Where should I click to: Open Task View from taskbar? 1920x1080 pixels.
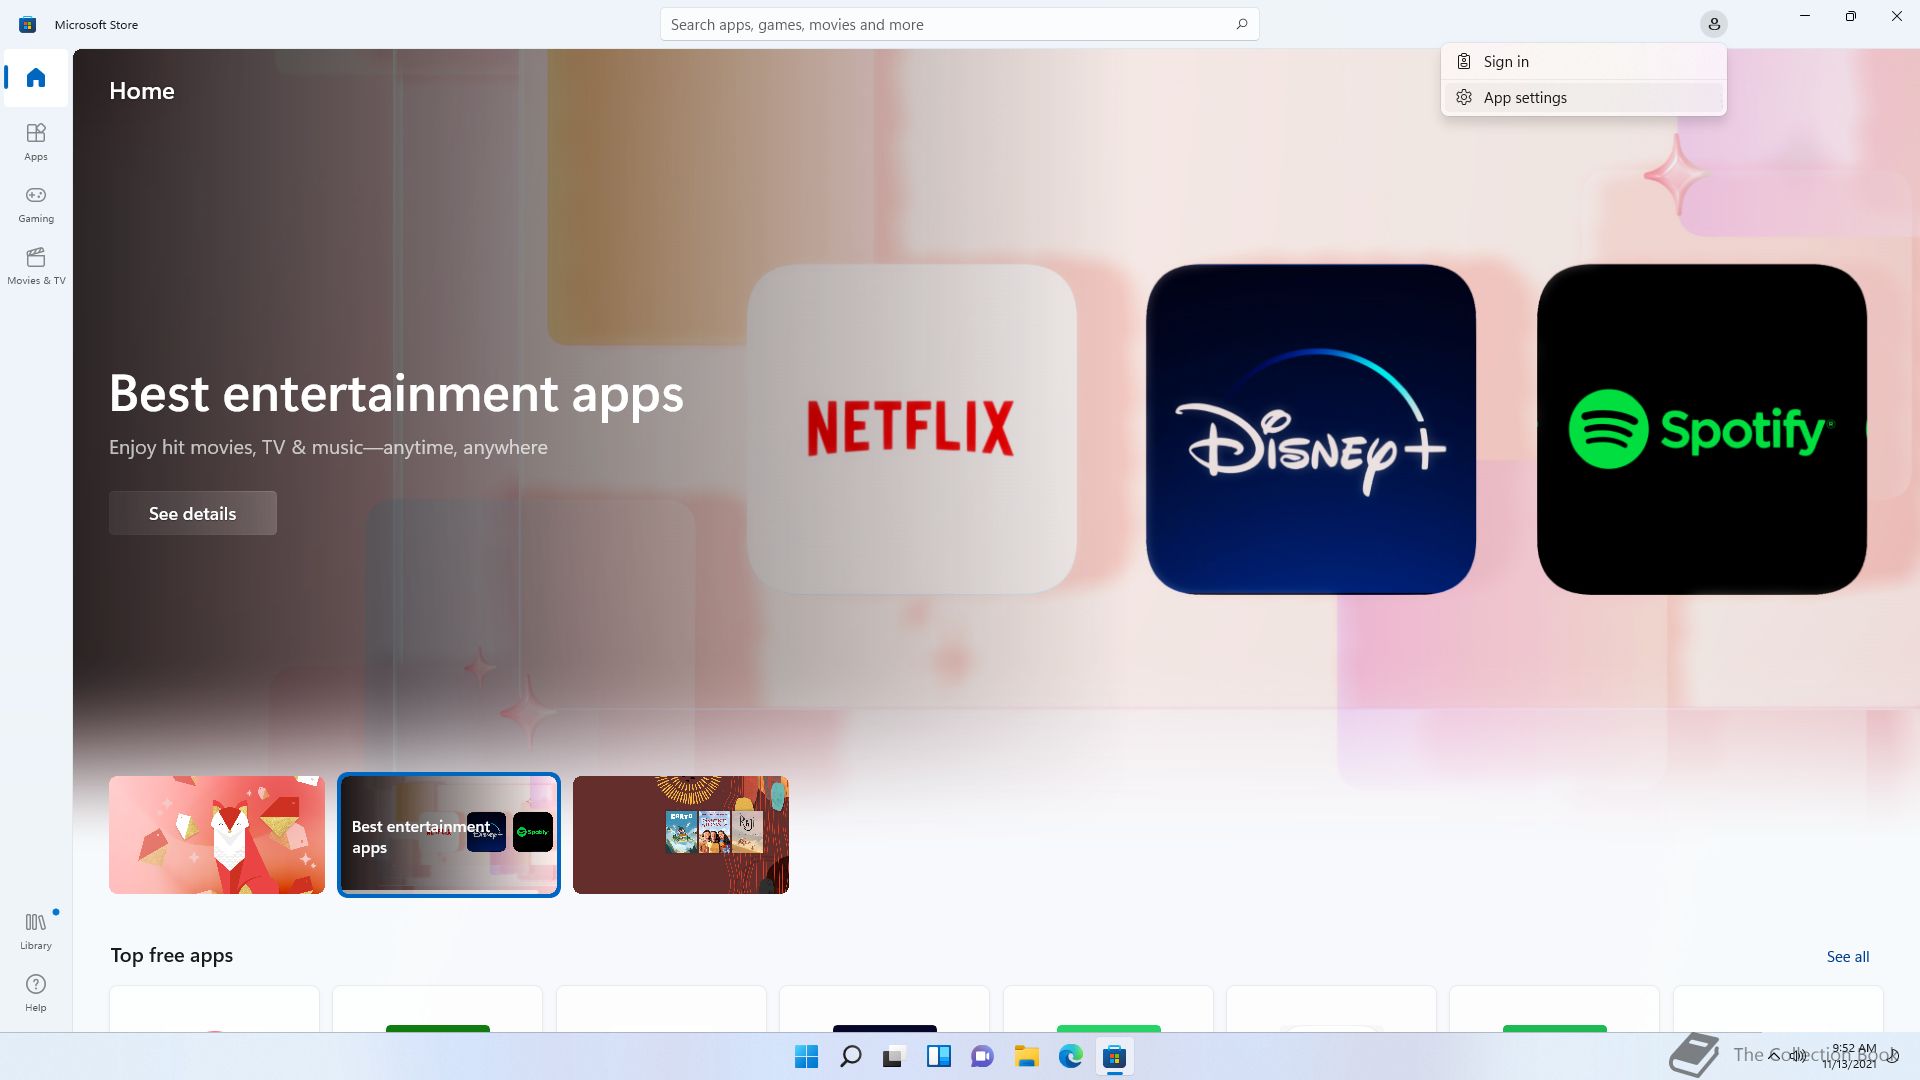pos(894,1056)
